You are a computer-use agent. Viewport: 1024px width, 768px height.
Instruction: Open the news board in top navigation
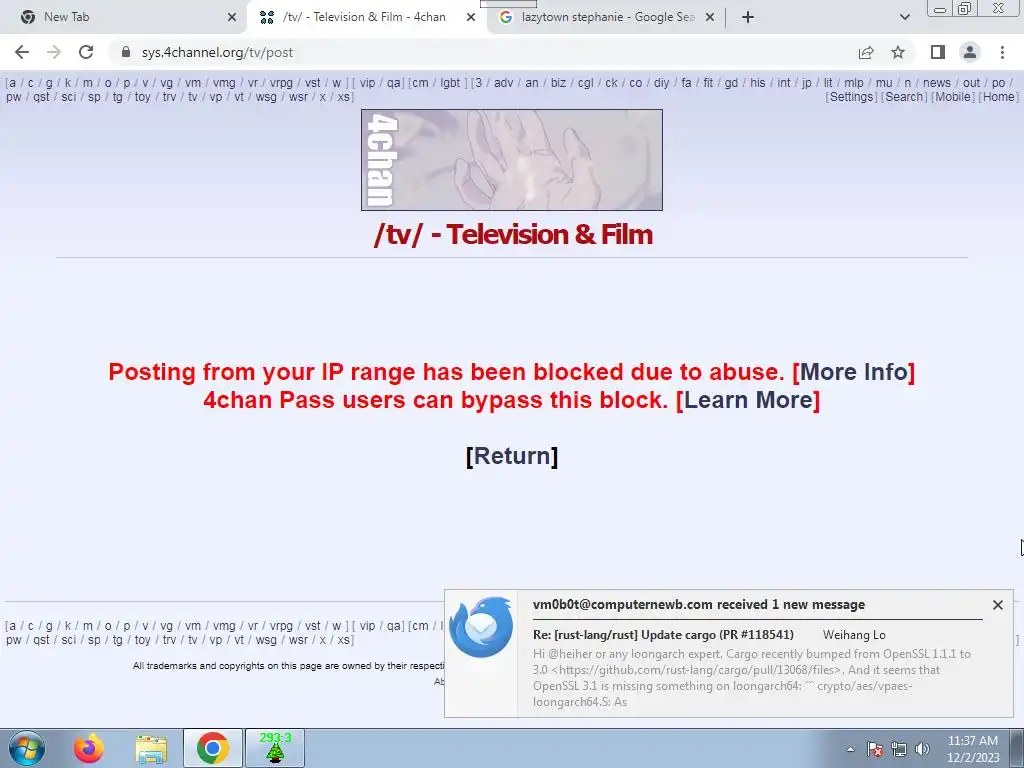(936, 83)
